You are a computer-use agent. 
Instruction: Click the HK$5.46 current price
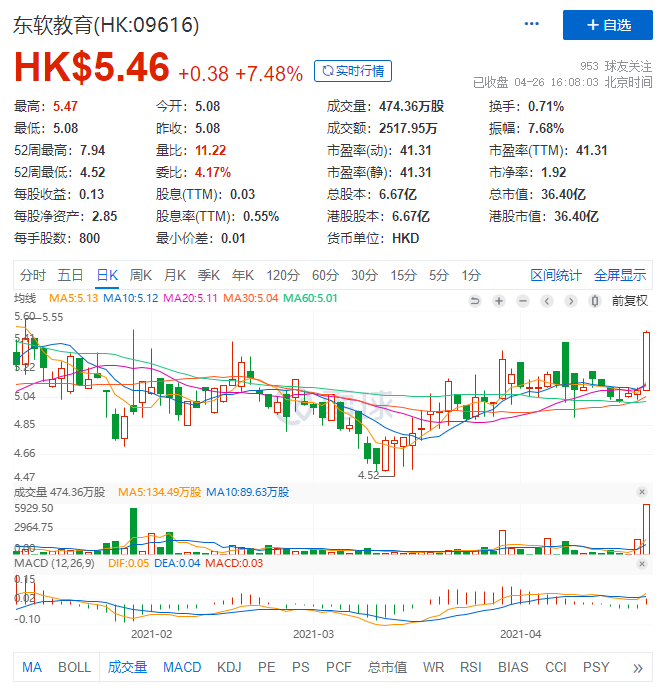pyautogui.click(x=92, y=67)
